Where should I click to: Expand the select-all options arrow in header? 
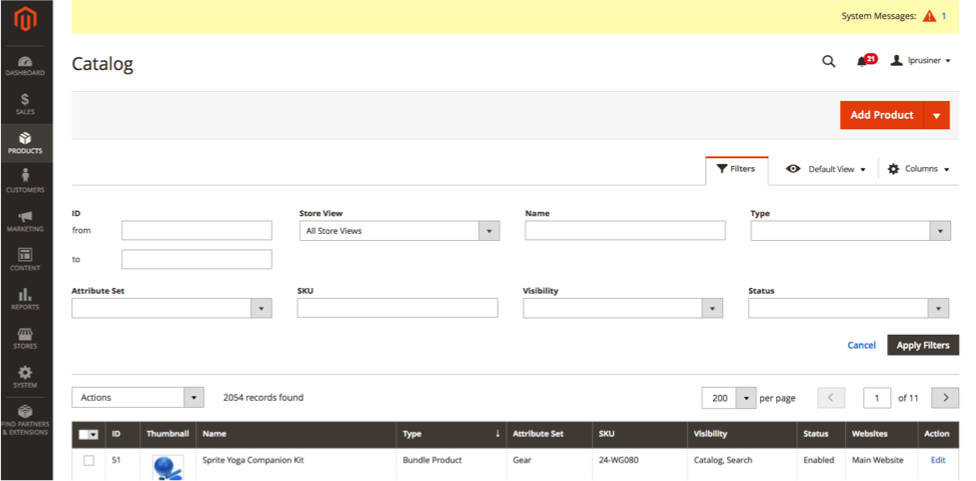[94, 434]
